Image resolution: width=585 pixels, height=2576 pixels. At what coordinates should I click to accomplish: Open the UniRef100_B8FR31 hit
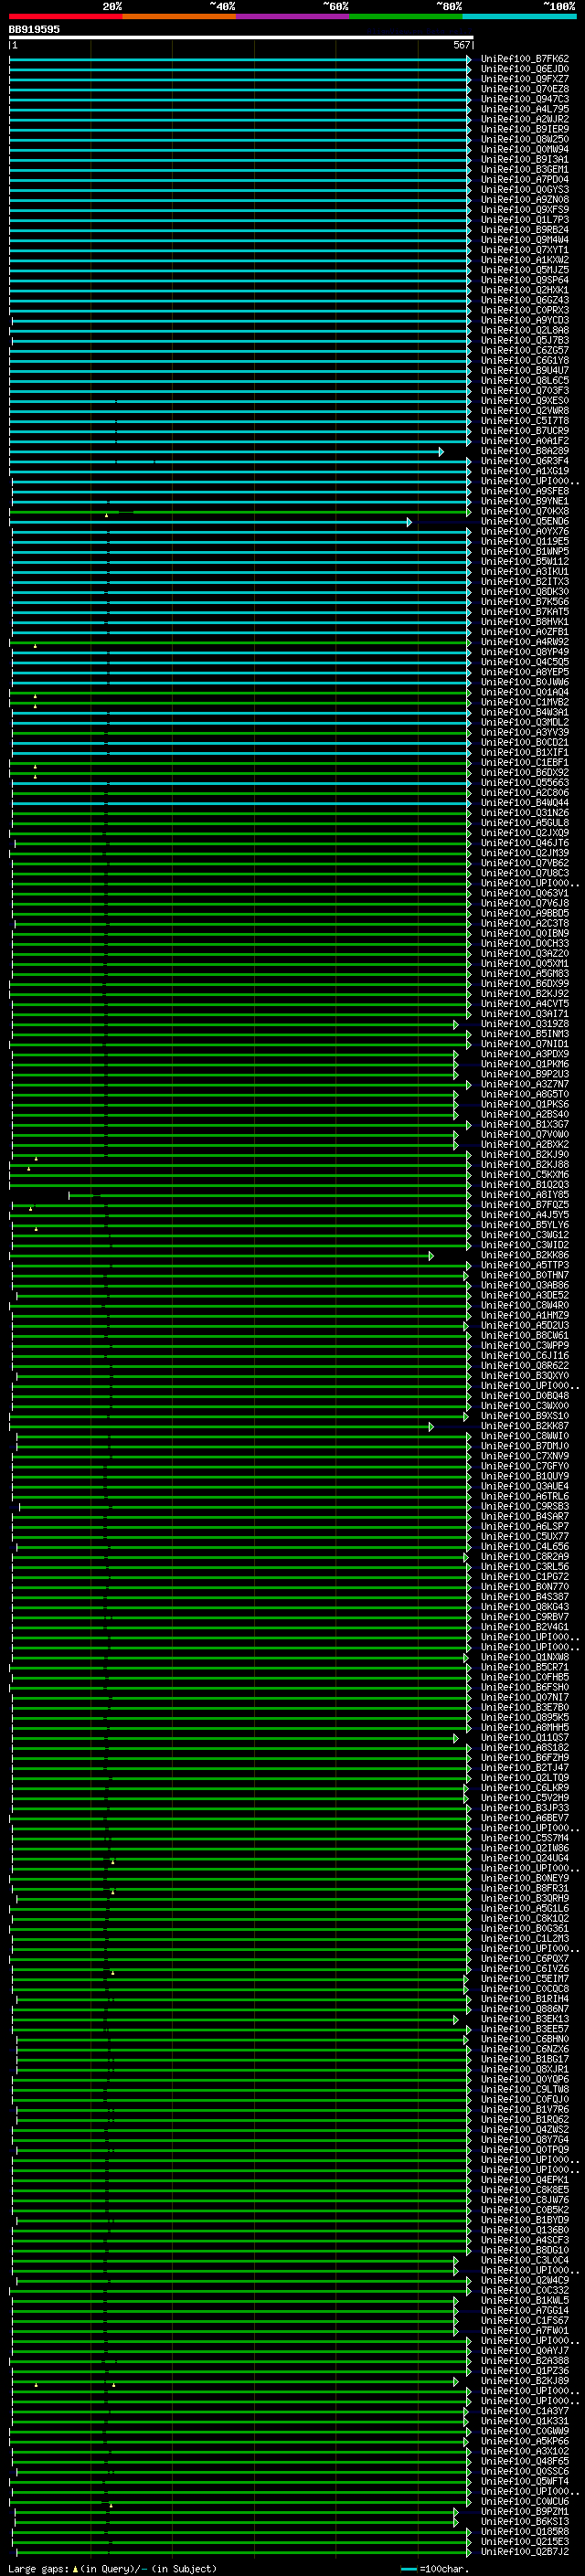click(524, 1889)
